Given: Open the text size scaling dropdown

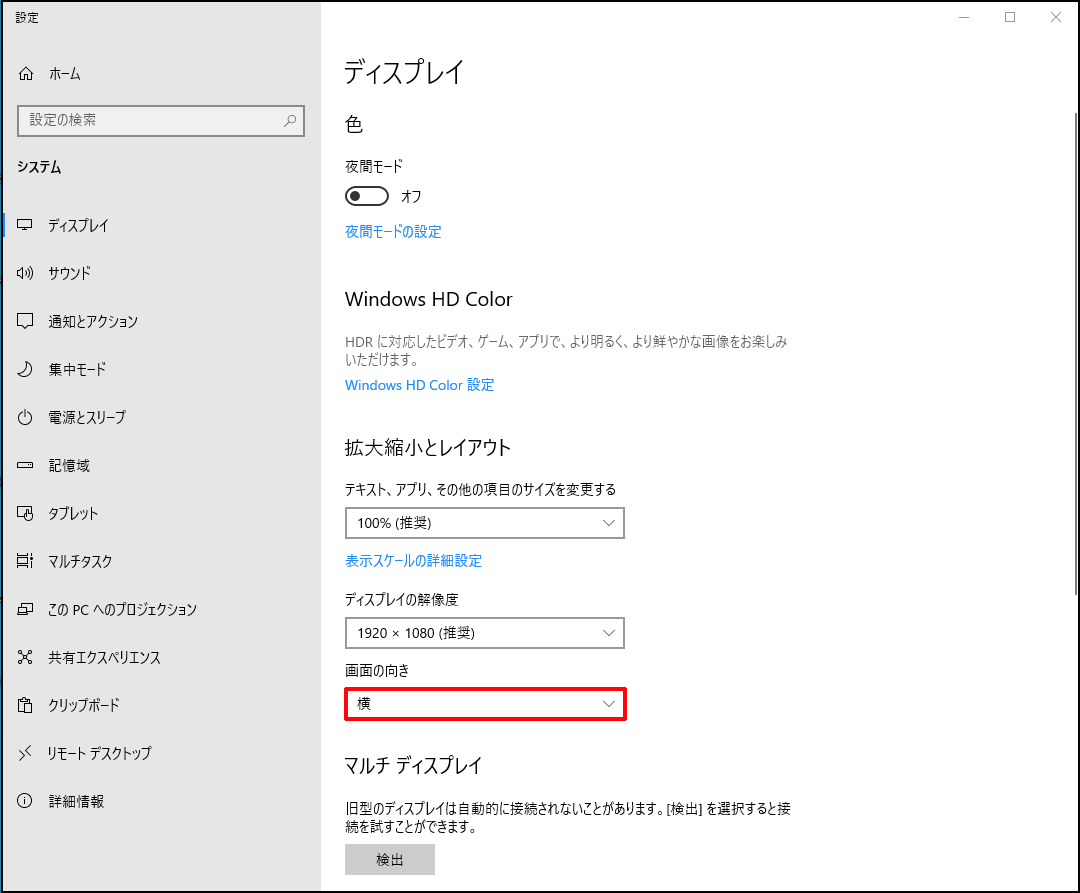Looking at the screenshot, I should pos(484,522).
